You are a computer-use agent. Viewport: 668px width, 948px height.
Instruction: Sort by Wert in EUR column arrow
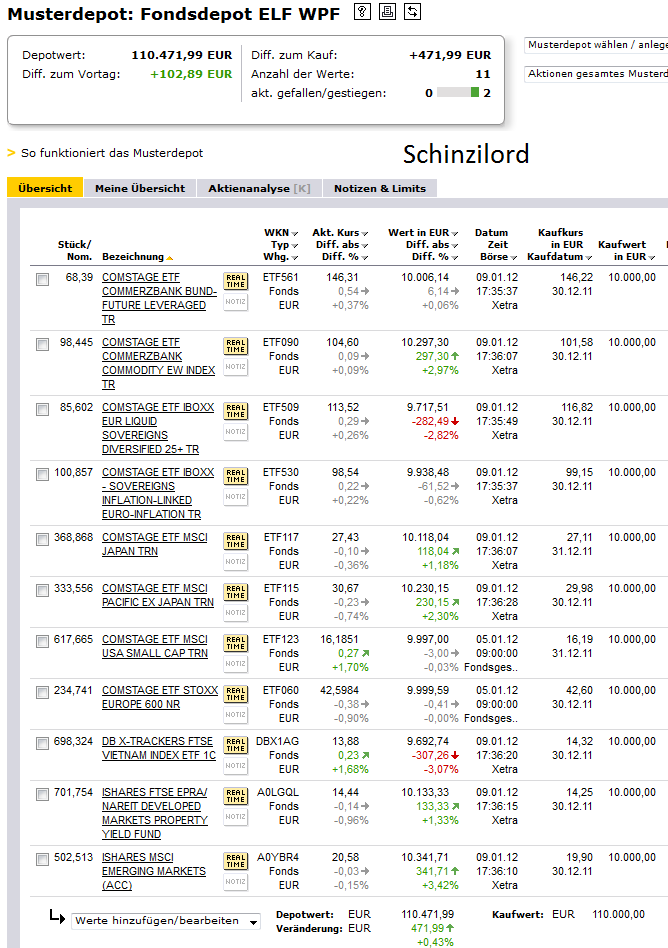[x=455, y=233]
